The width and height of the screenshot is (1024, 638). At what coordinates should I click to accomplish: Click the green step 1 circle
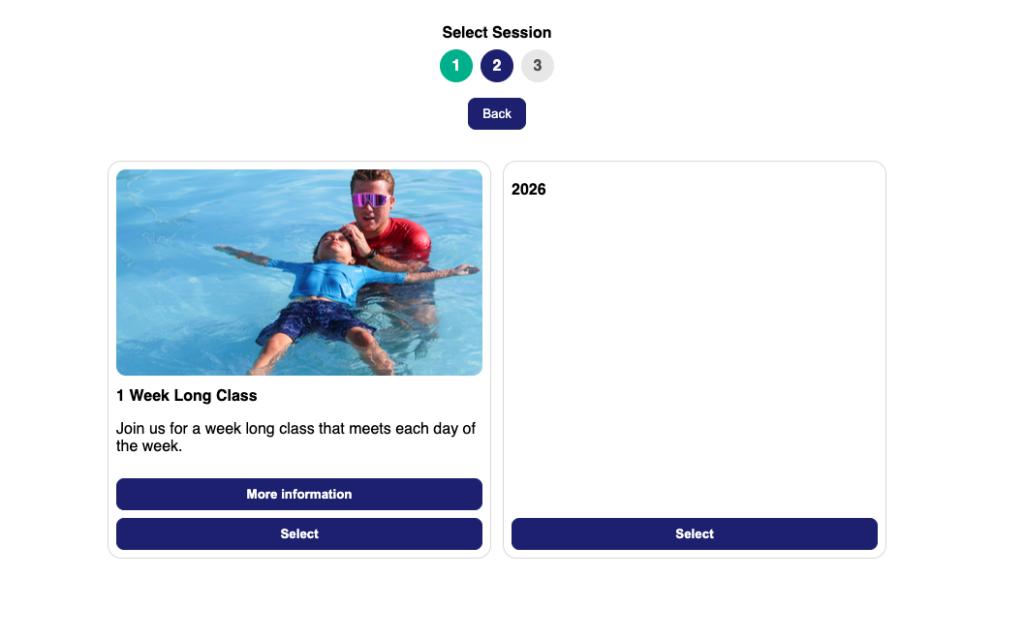point(456,66)
